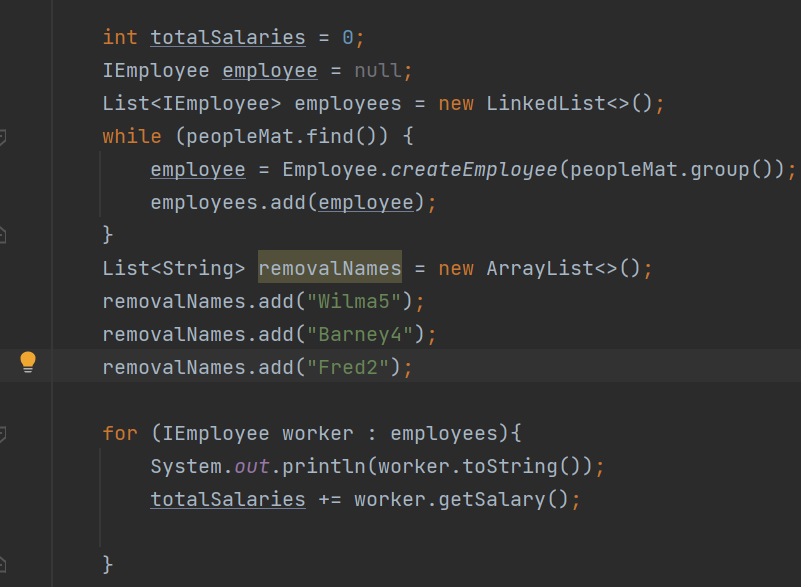Click employees.add(employee) statement
The height and width of the screenshot is (587, 801).
[x=293, y=203]
